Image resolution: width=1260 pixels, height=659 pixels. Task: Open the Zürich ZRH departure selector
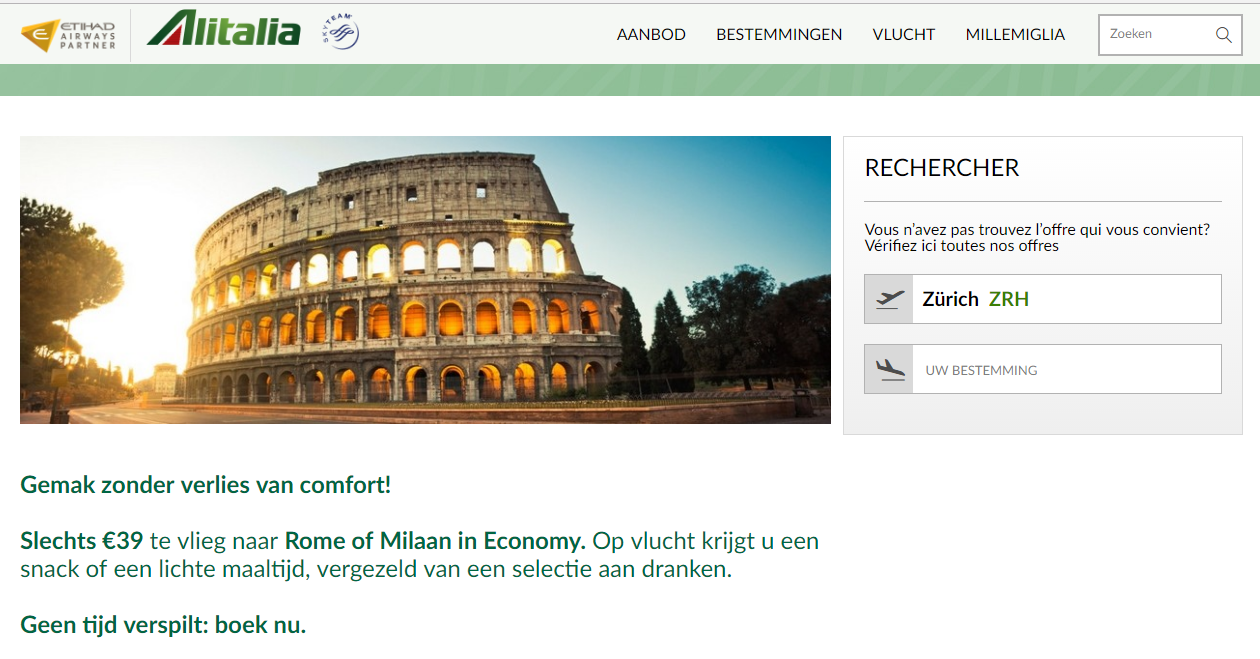(1043, 299)
